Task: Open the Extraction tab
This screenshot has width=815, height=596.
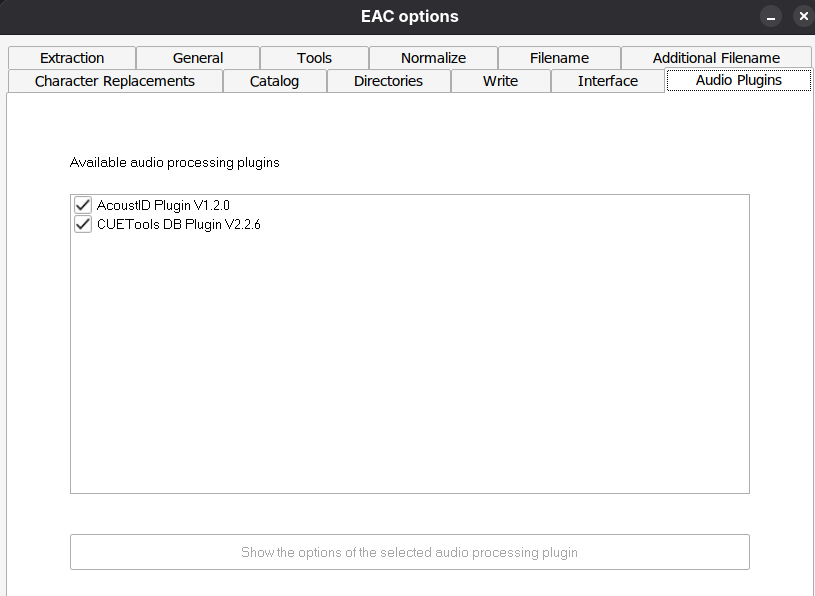Action: [x=72, y=58]
